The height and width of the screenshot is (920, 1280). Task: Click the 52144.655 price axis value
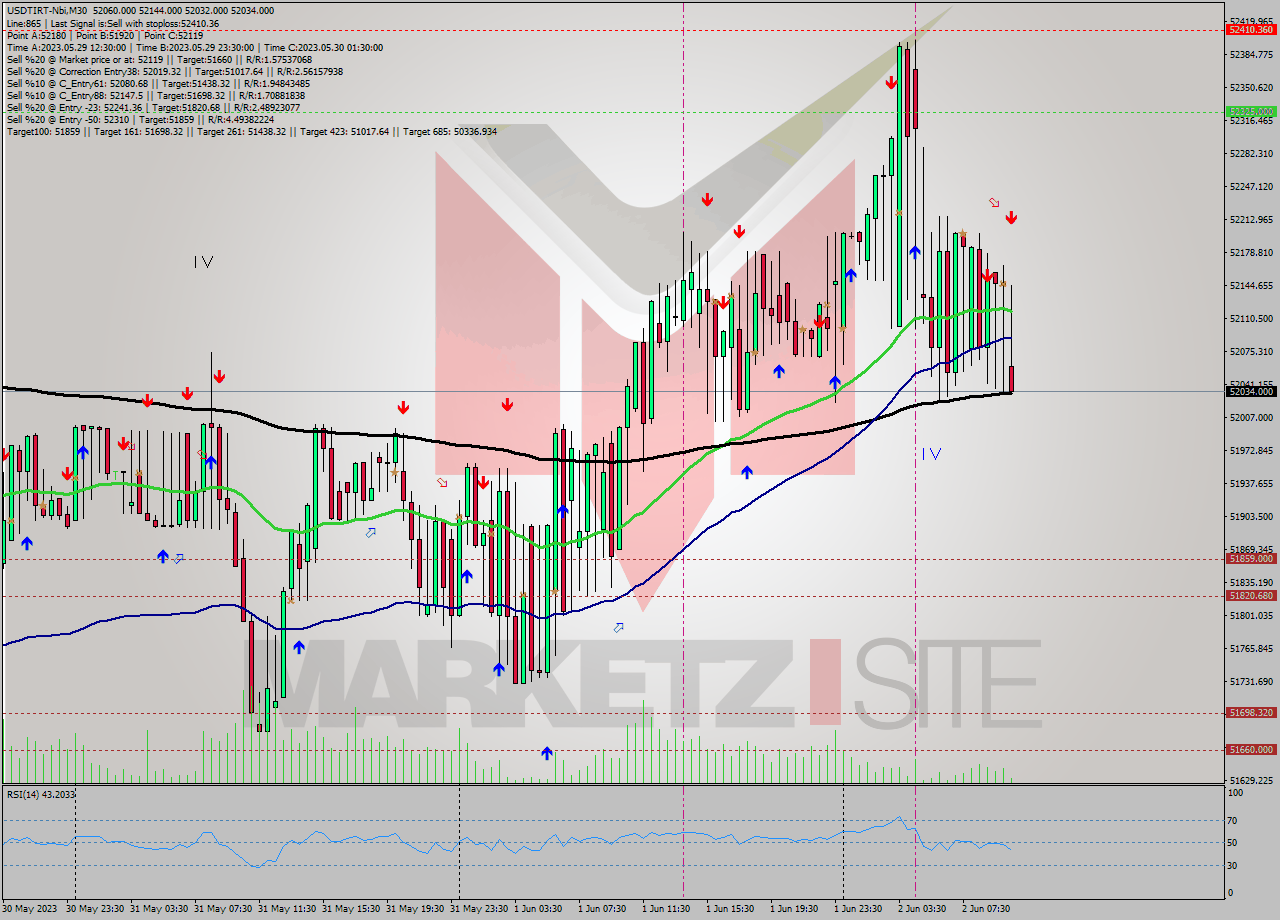pos(1251,285)
